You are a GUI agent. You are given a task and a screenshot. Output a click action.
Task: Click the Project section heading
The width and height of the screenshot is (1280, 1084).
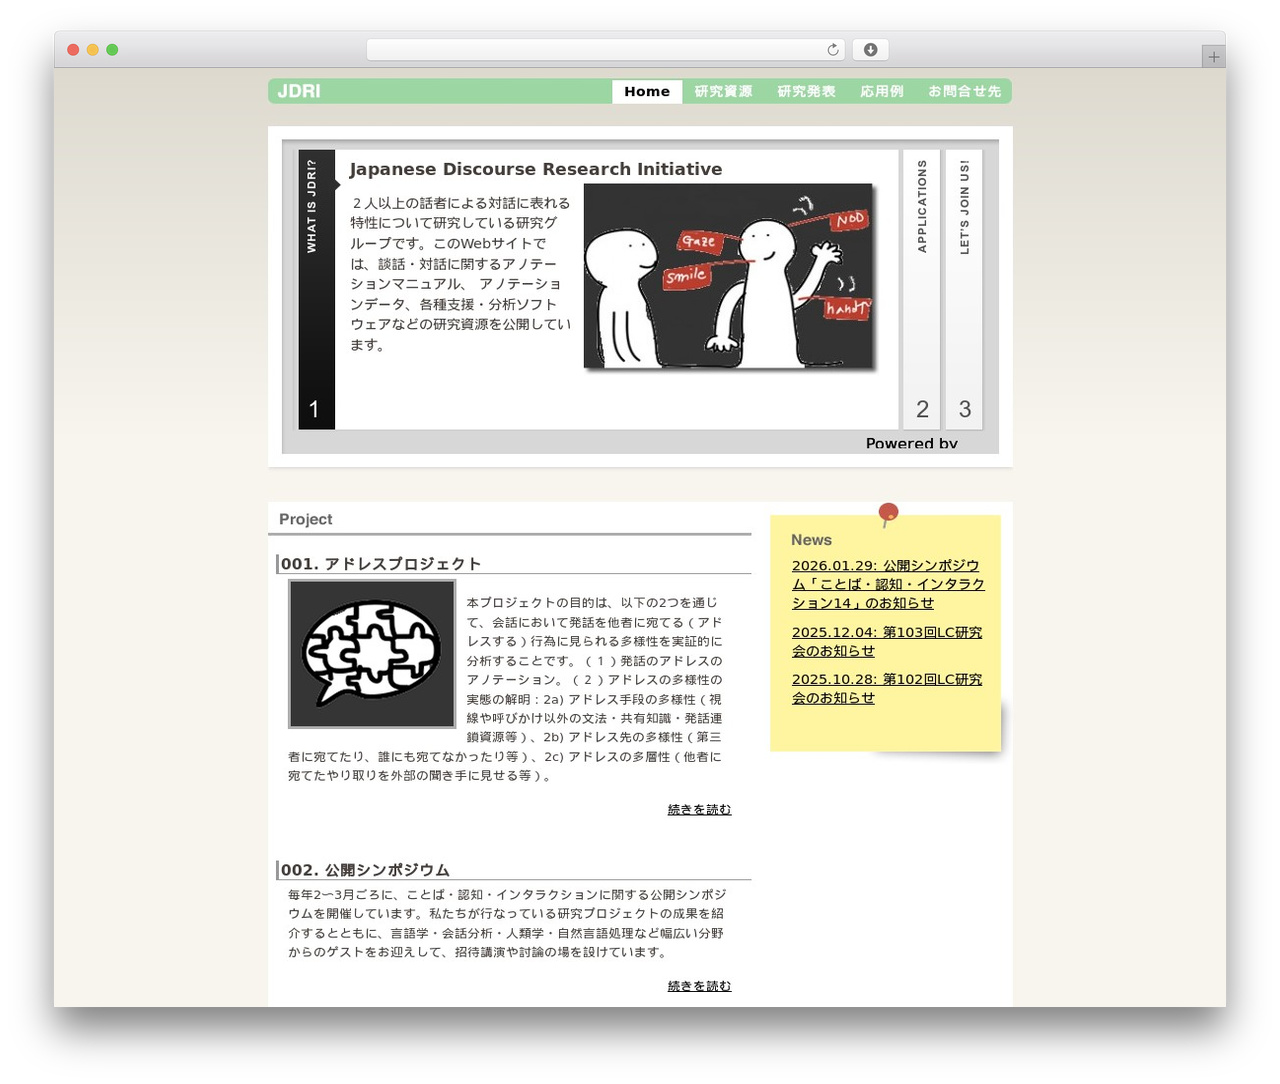click(305, 519)
